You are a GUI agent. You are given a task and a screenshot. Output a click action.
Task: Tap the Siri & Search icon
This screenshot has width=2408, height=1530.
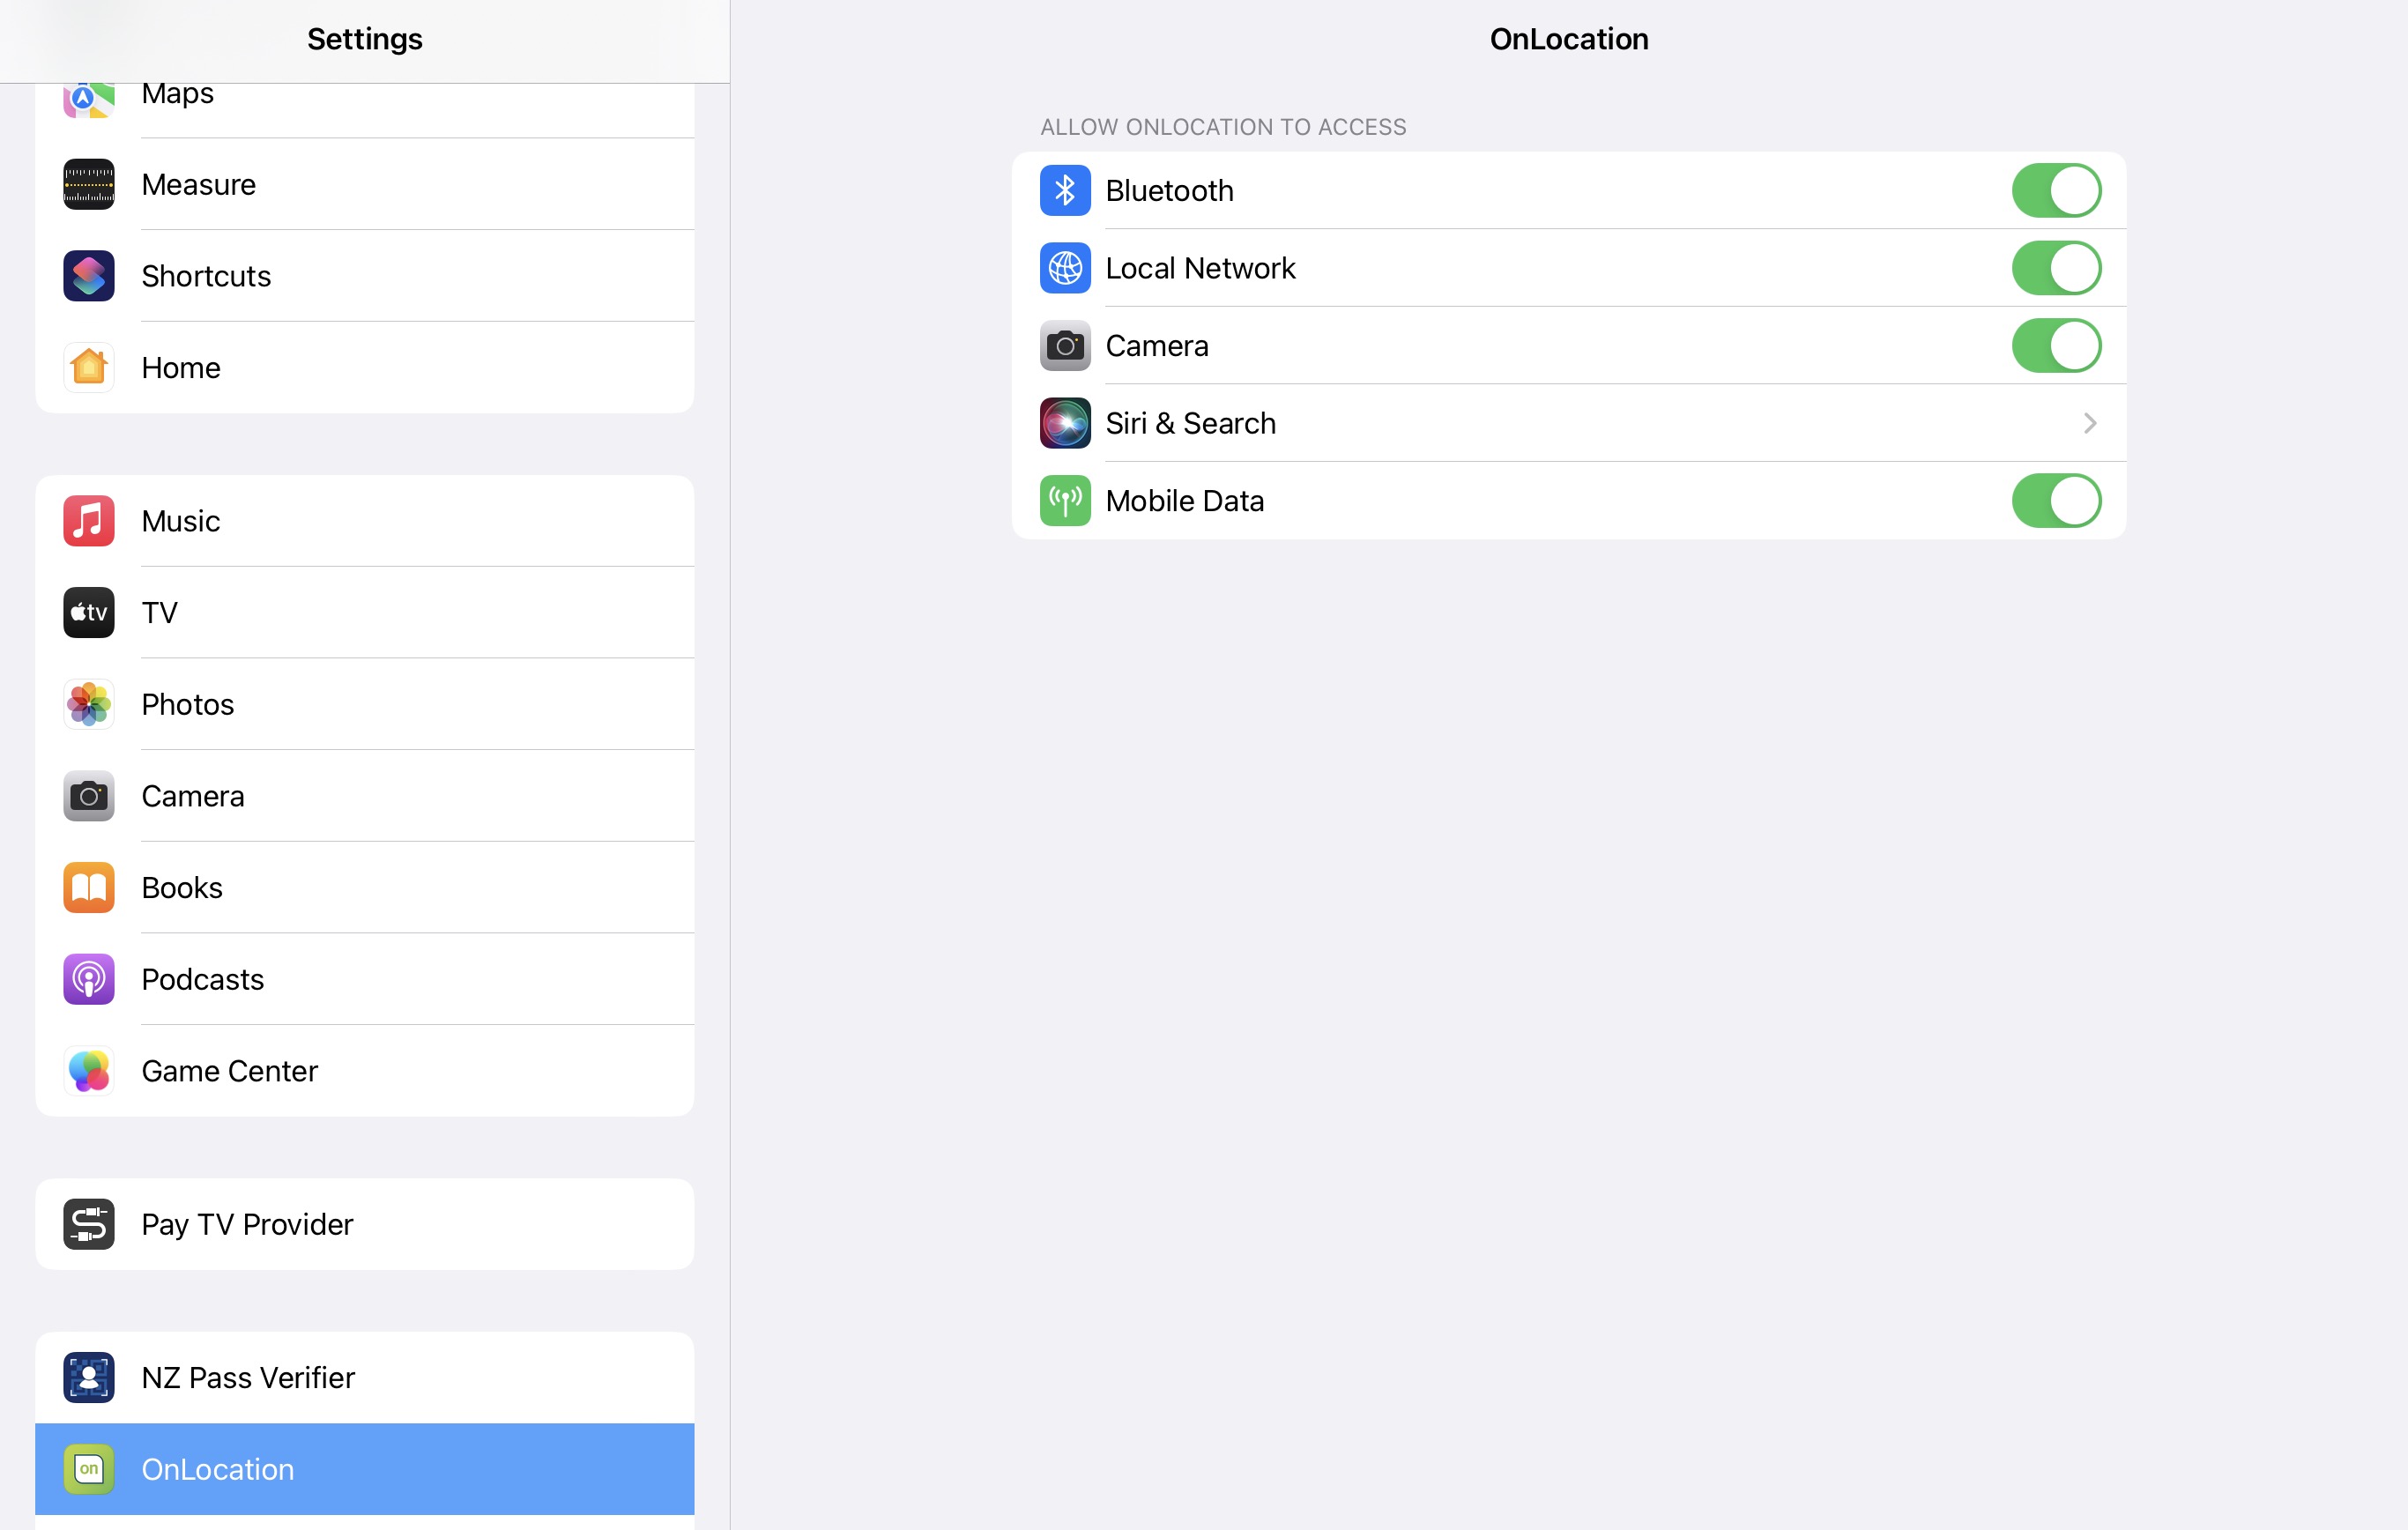(1065, 423)
